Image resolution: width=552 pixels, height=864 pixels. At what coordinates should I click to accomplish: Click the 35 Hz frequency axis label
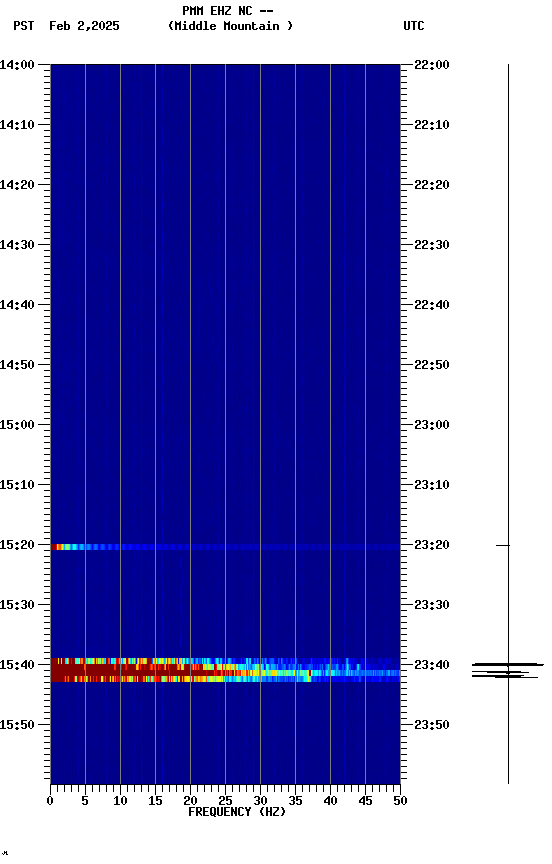pos(295,801)
